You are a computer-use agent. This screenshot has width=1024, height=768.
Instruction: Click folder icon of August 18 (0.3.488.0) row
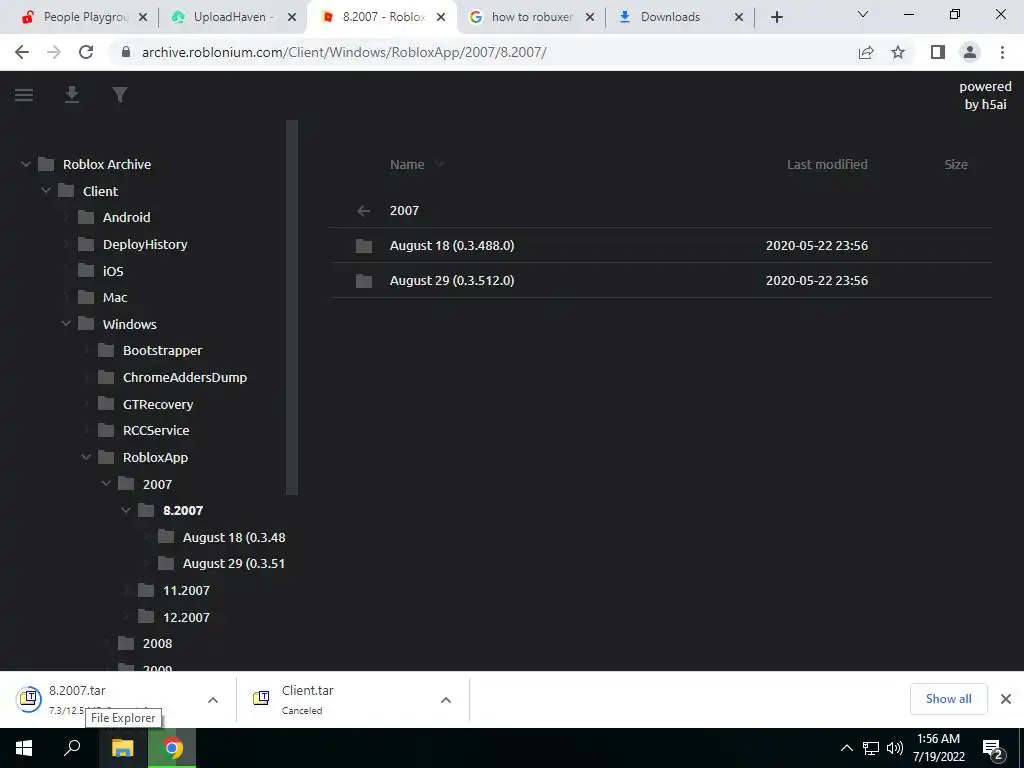coord(364,246)
